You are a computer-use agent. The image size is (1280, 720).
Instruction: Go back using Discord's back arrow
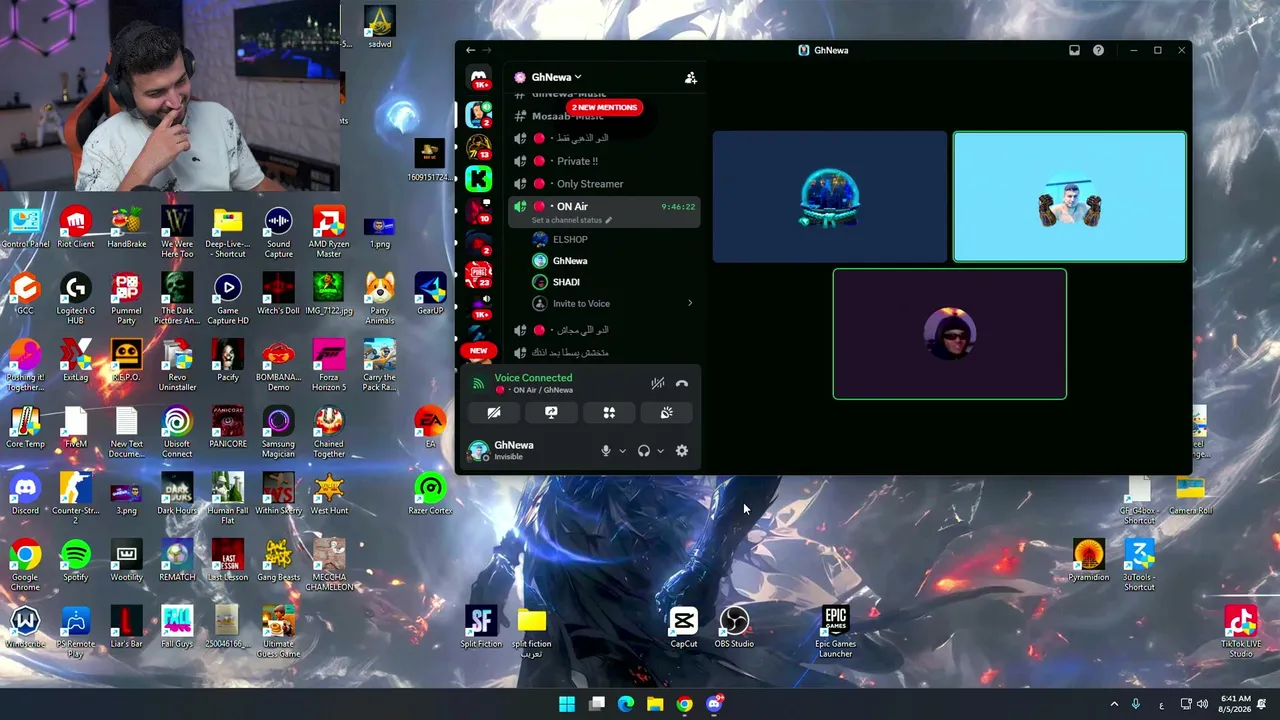(470, 50)
